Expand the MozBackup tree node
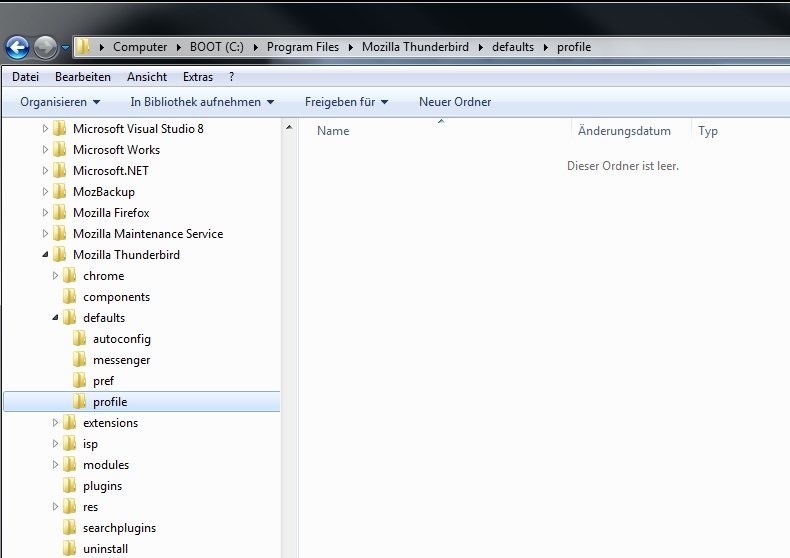 click(x=45, y=192)
